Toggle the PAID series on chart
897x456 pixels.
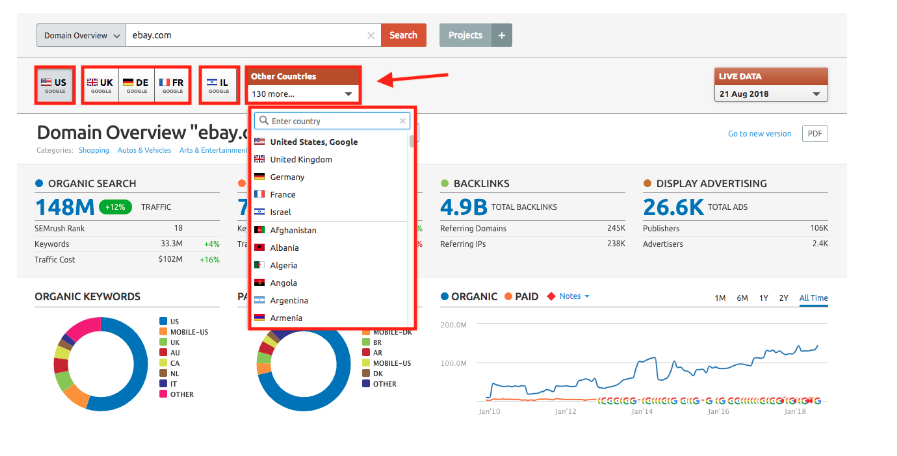521,296
